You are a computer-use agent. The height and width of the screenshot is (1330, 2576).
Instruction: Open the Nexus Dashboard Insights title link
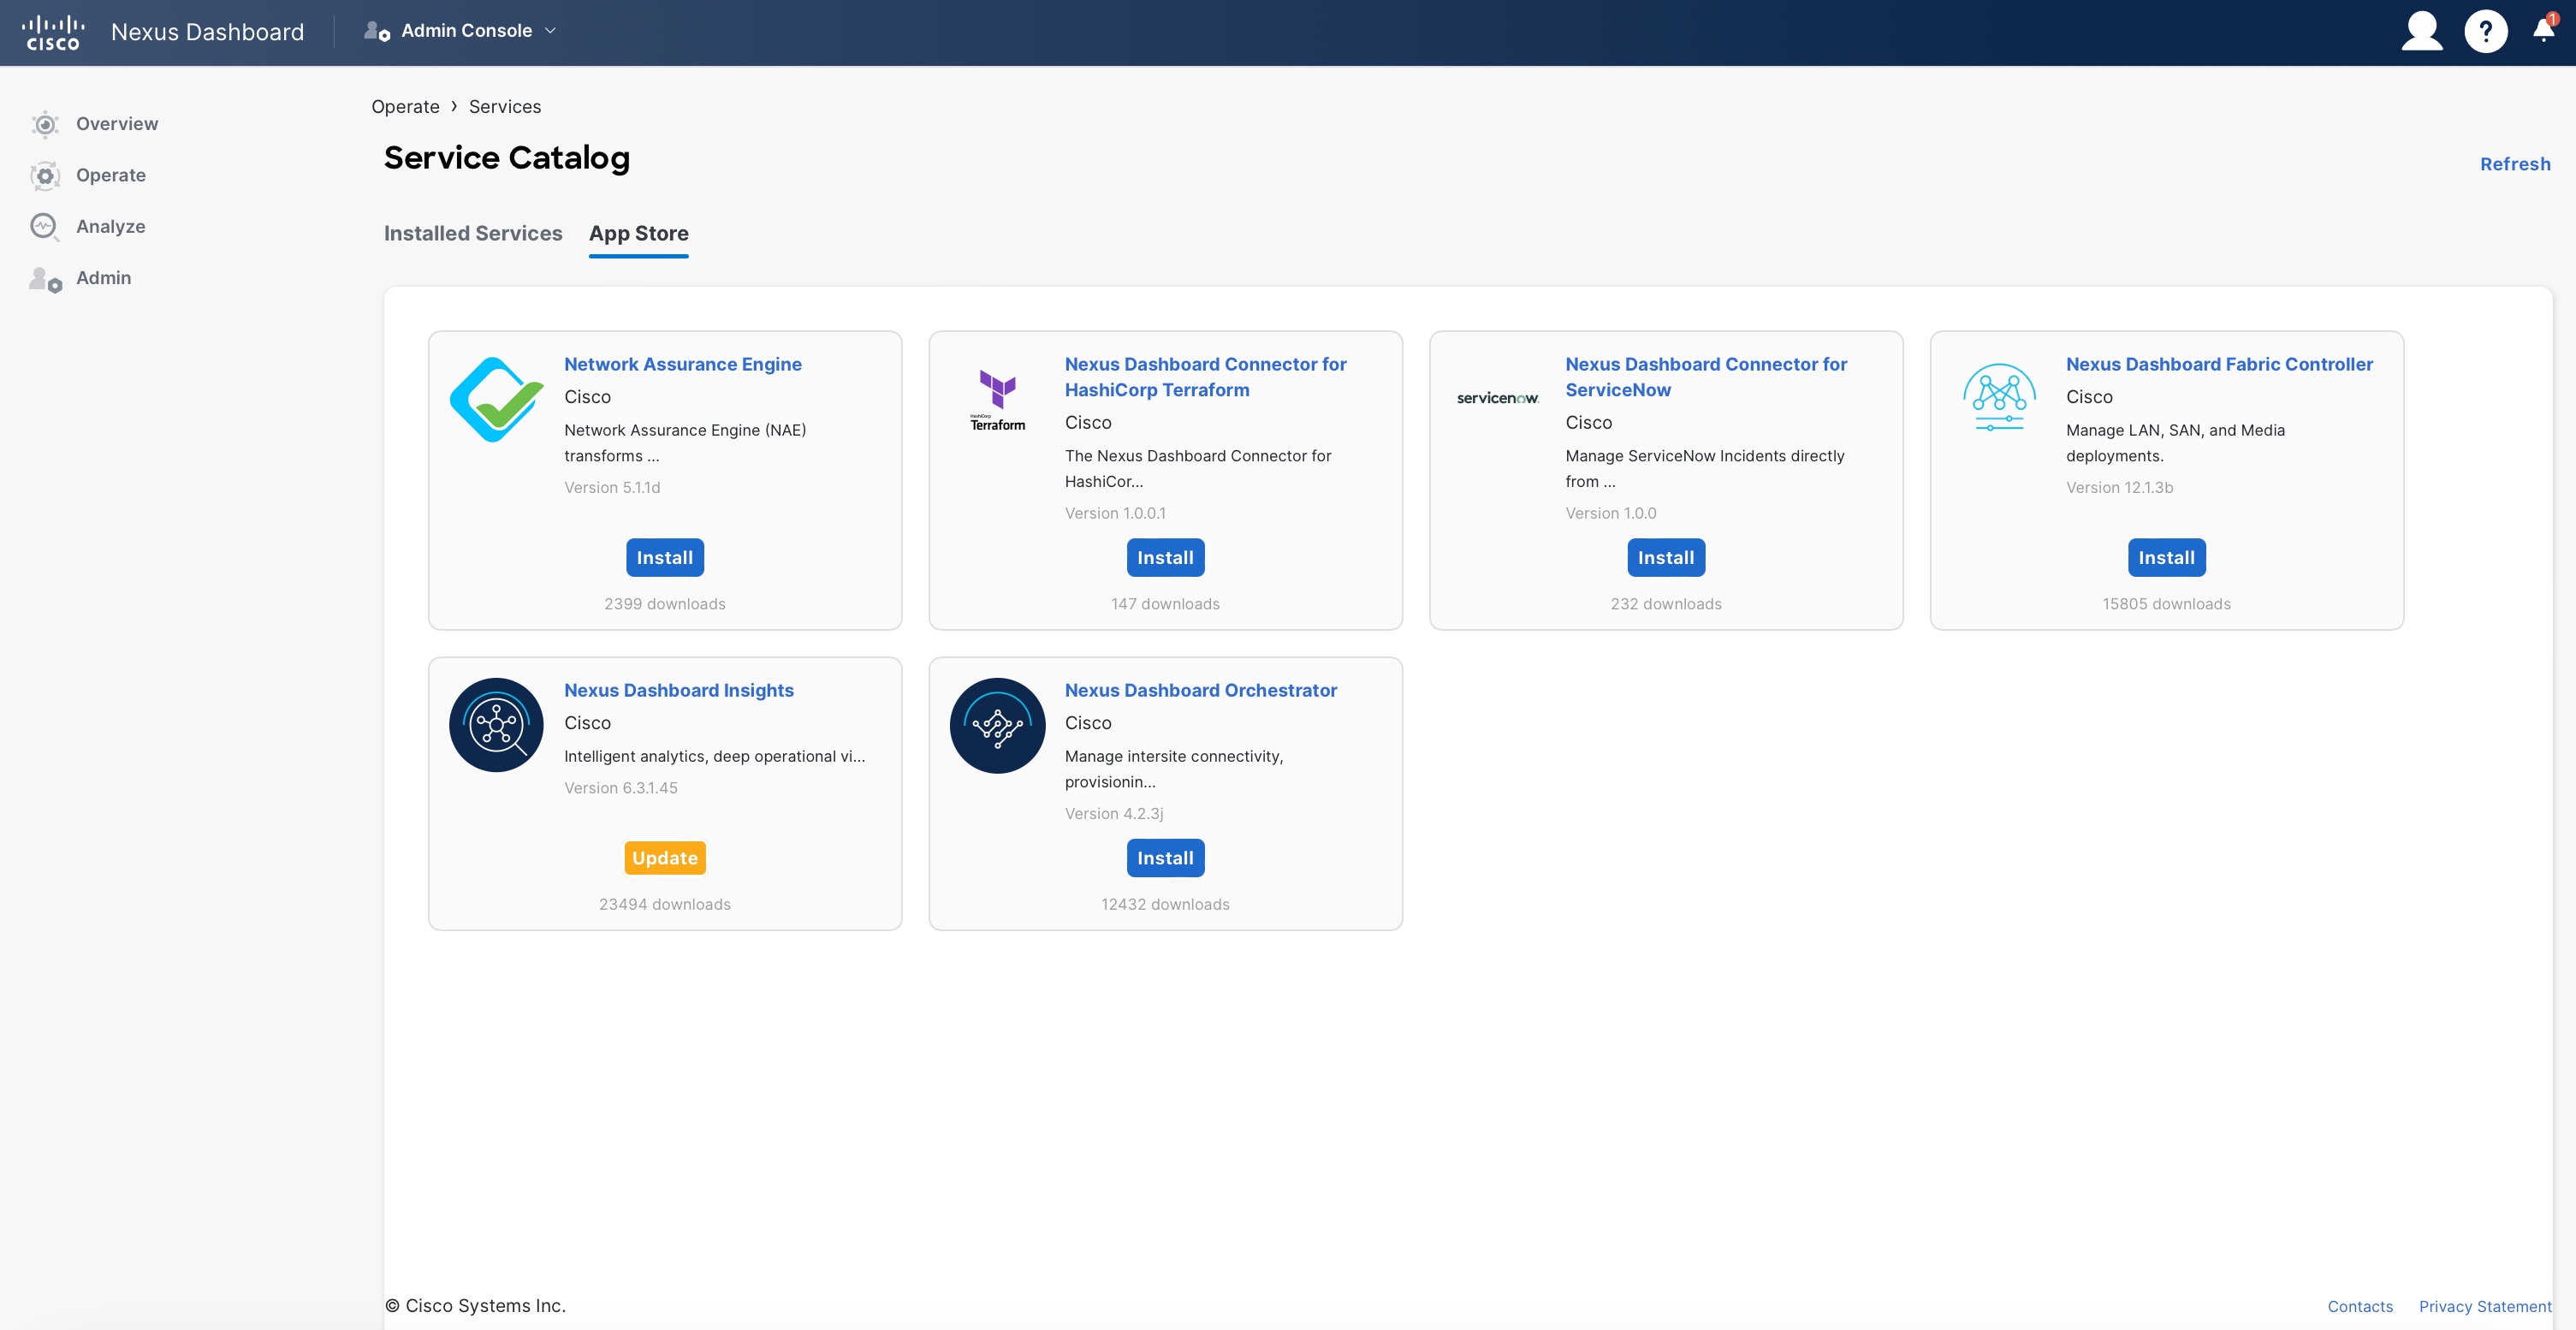tap(679, 691)
